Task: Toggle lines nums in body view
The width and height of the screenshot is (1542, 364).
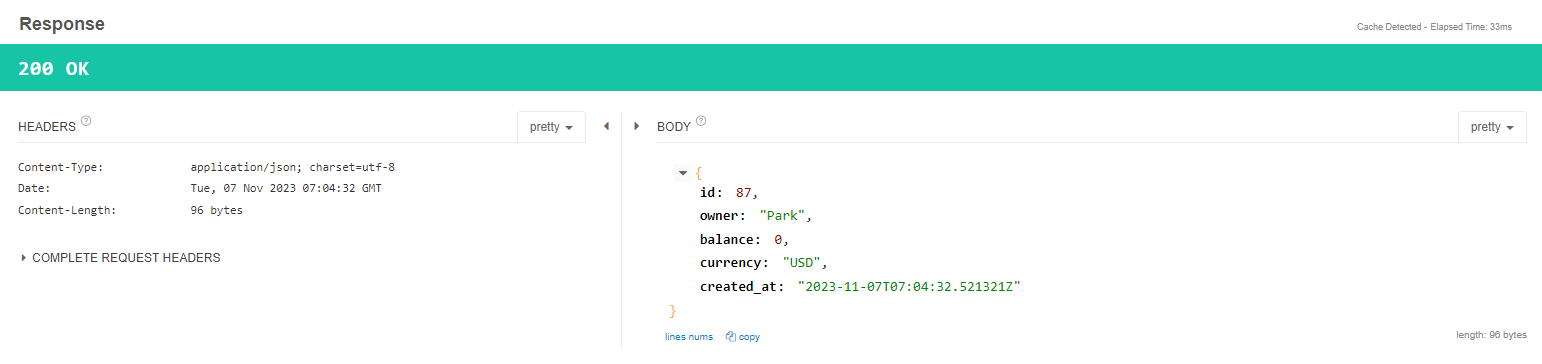Action: click(689, 337)
